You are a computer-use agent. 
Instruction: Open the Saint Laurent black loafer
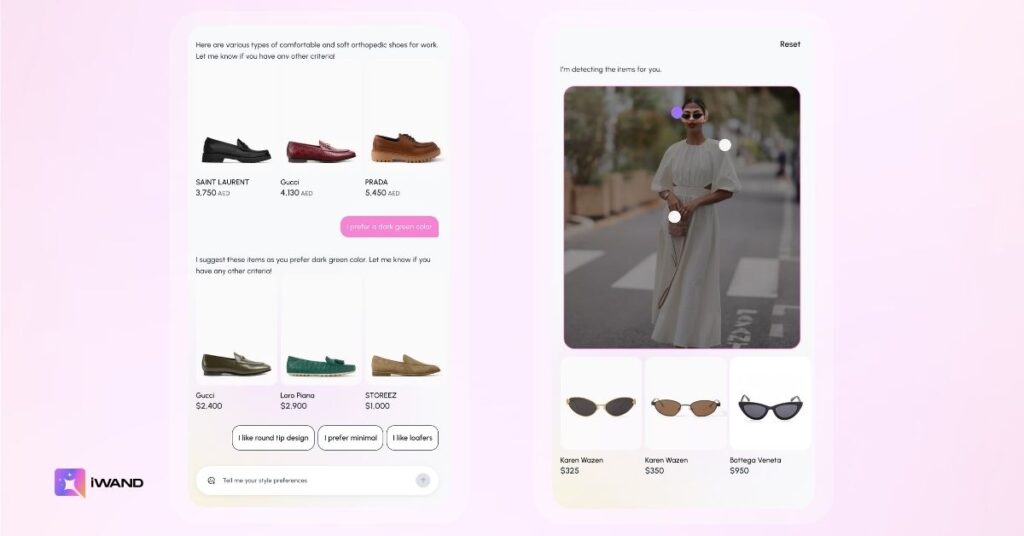point(236,150)
